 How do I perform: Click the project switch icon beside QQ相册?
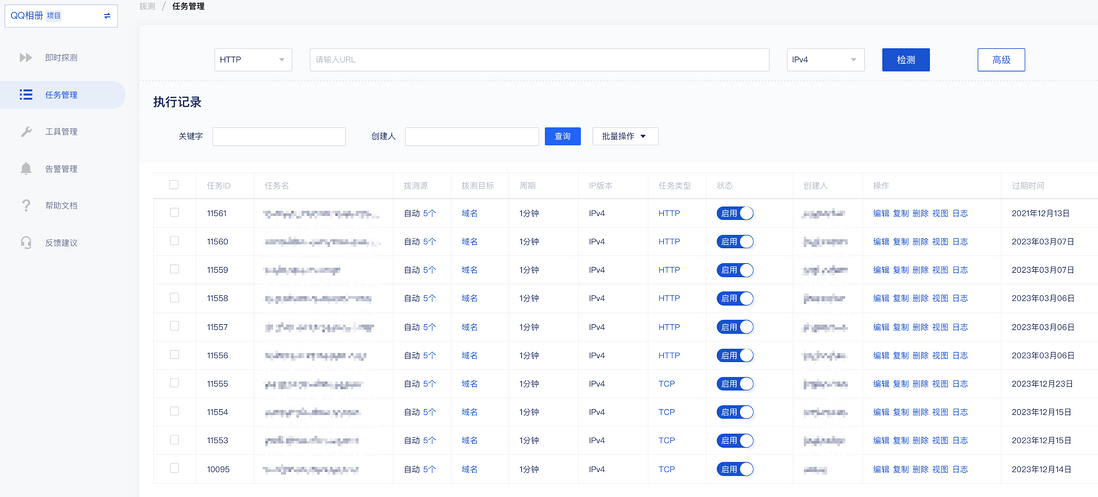click(x=107, y=15)
